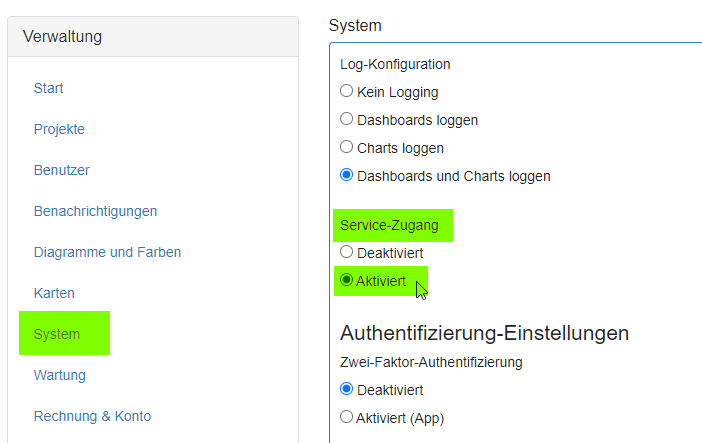Open Benutzer administration link
The width and height of the screenshot is (702, 443).
[62, 170]
